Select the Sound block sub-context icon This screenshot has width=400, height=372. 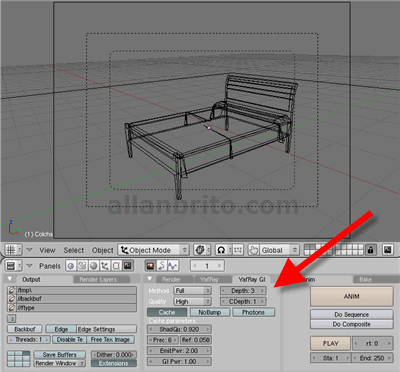click(x=173, y=266)
